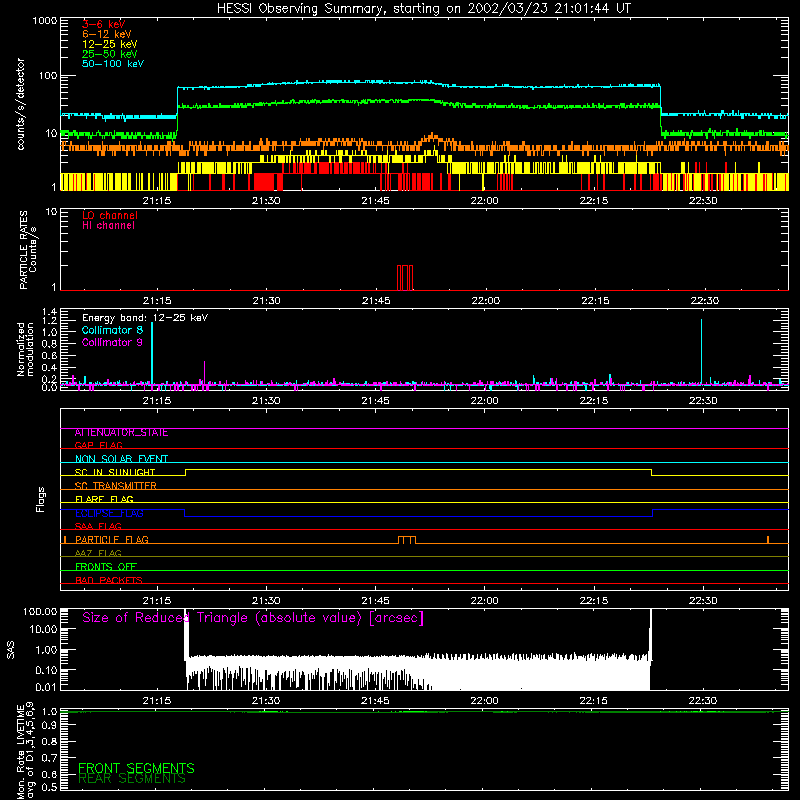Viewport: 800px width, 800px height.
Task: Select the REAR SEGMENTS legend text
Action: tap(132, 779)
